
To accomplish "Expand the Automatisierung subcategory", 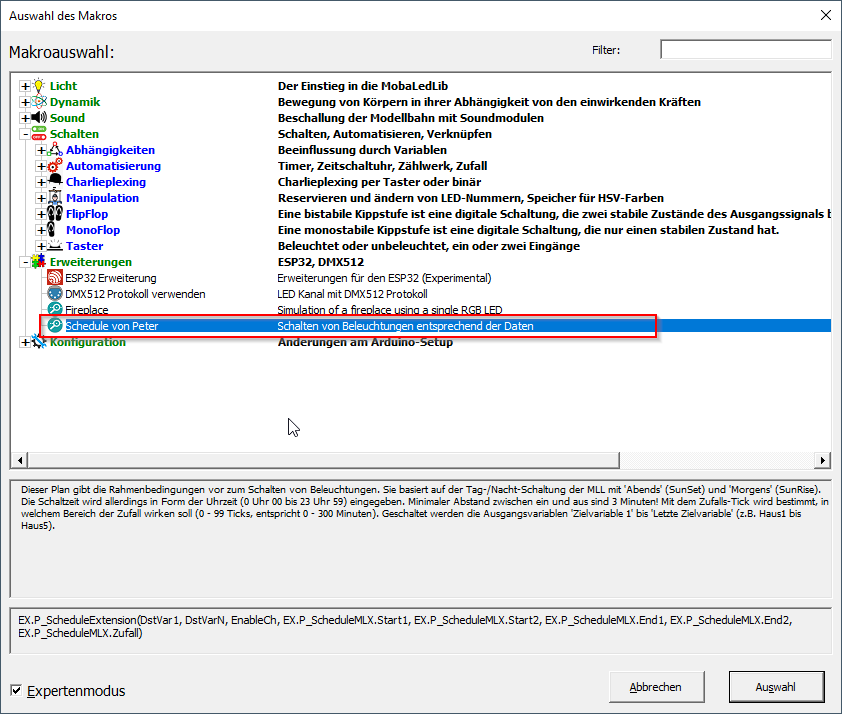I will click(x=41, y=166).
